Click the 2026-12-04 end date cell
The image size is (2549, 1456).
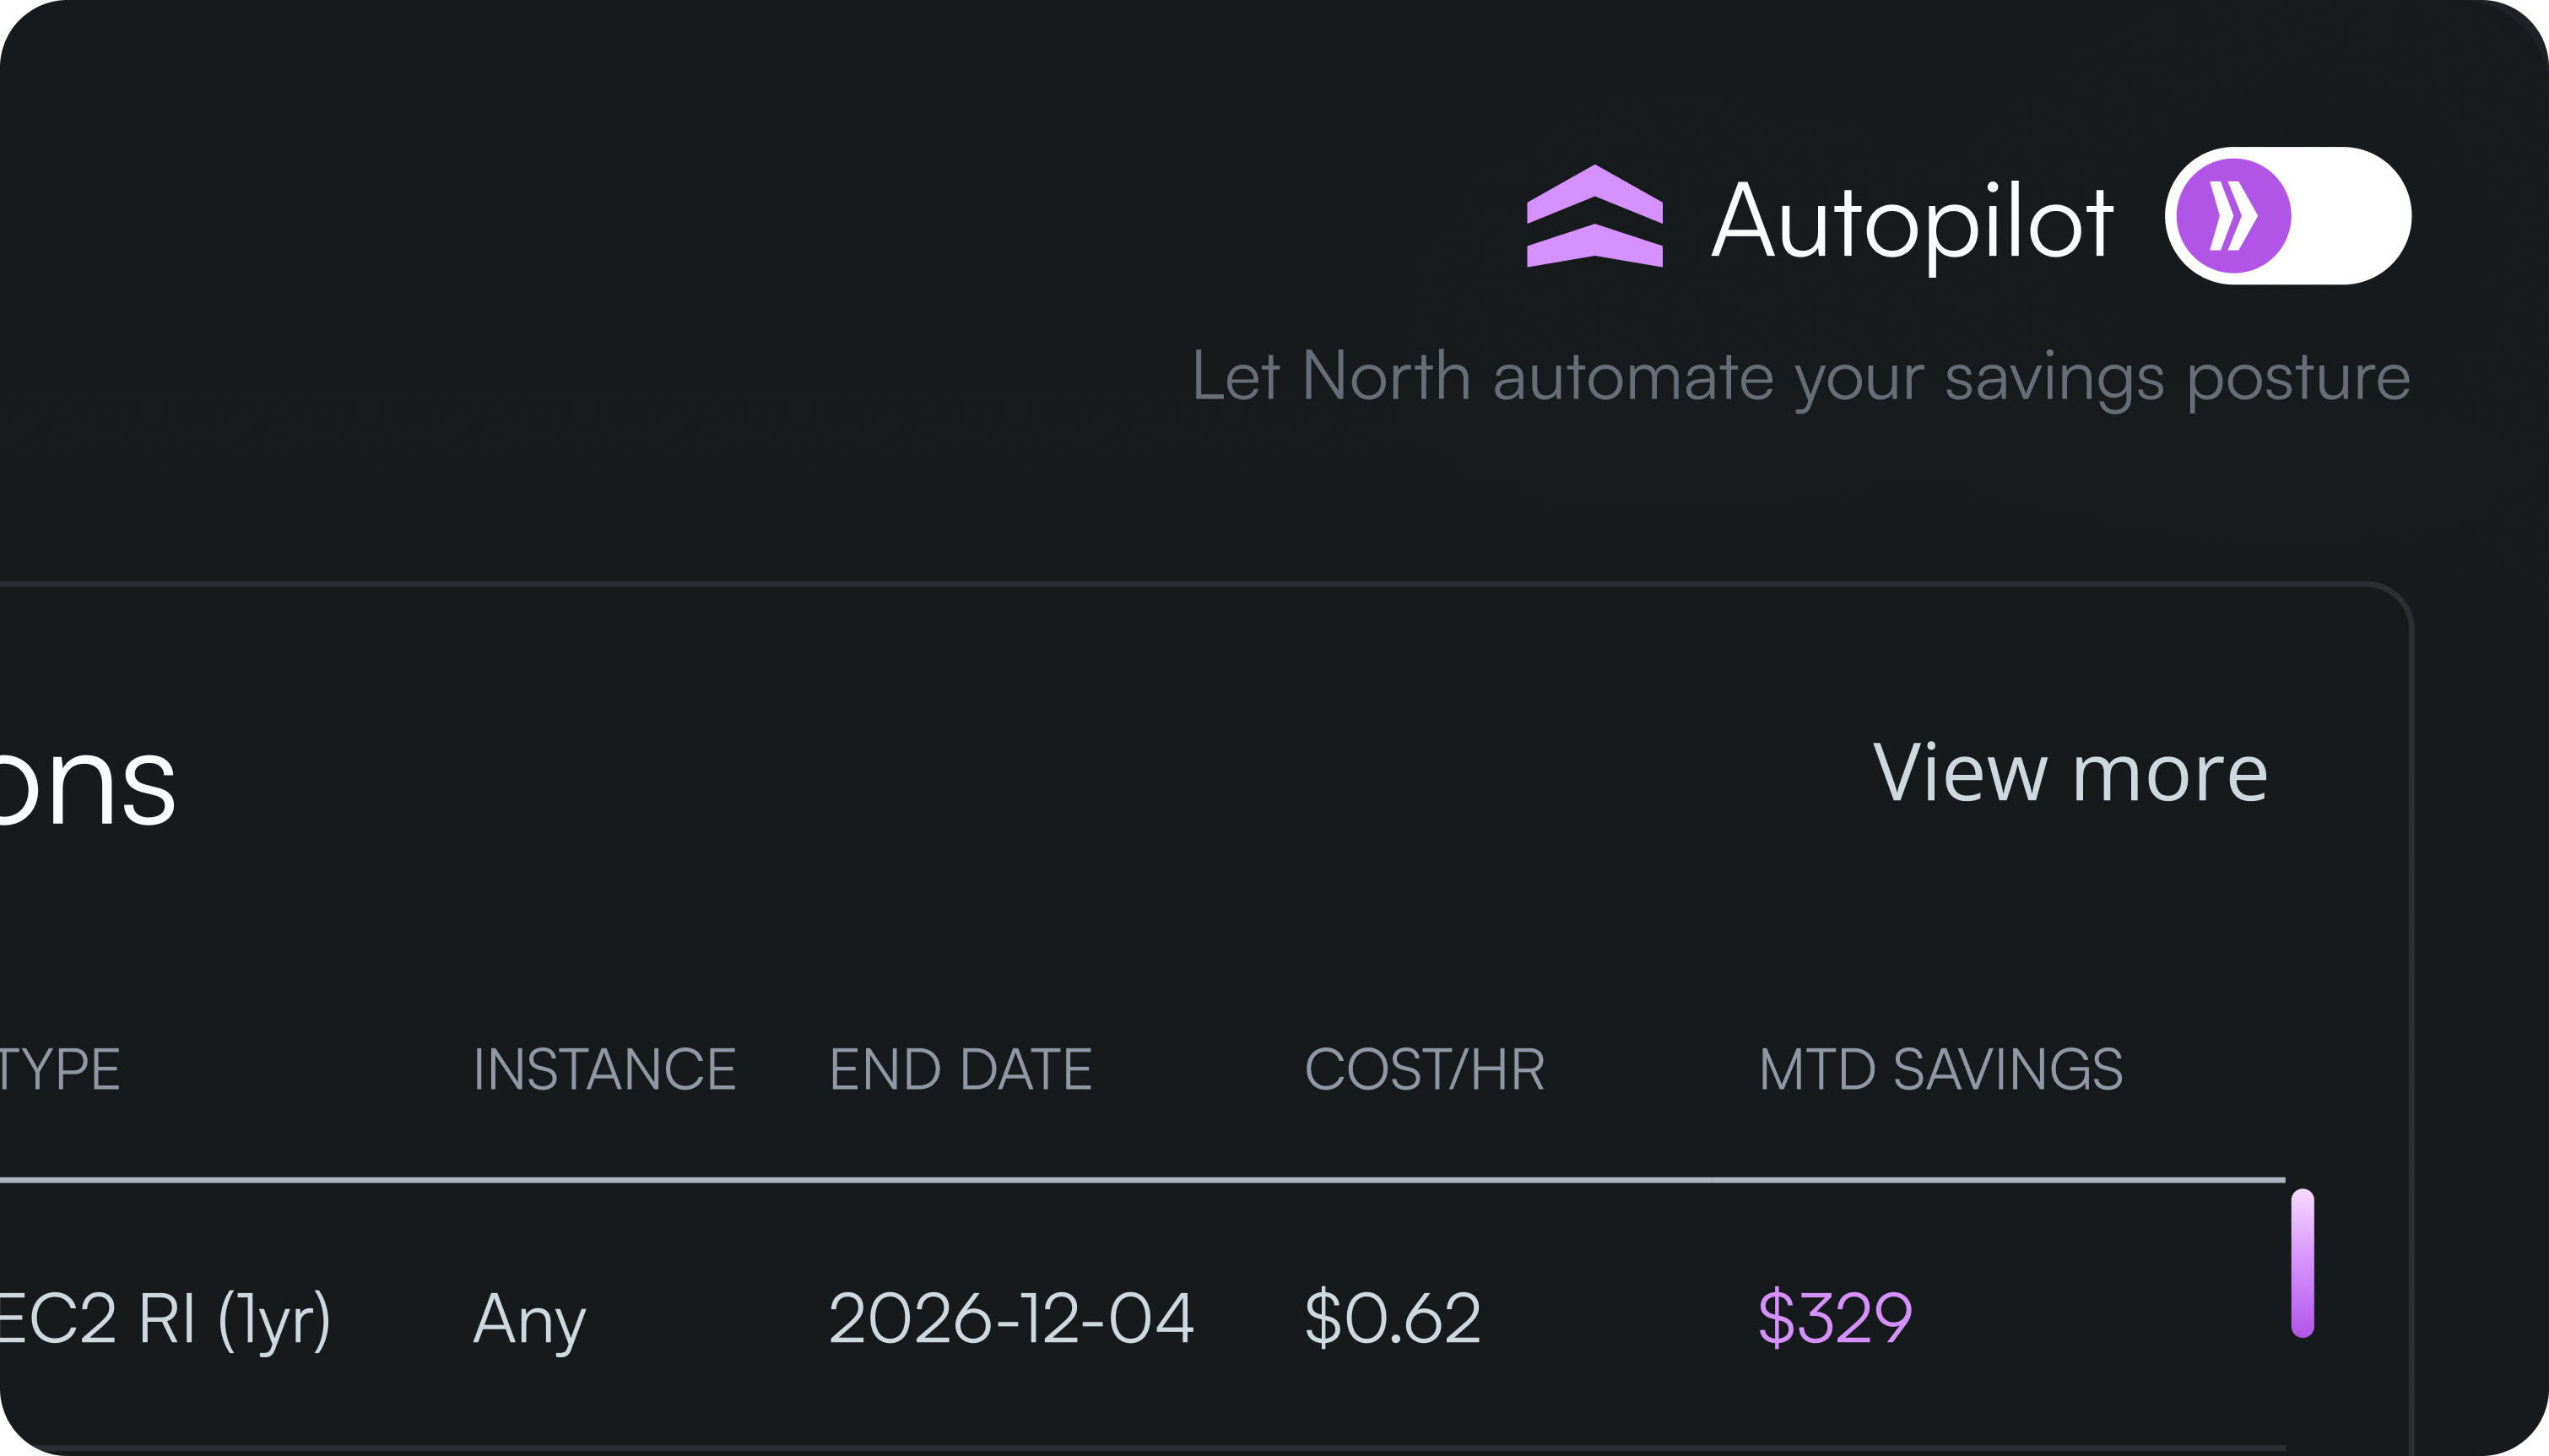pyautogui.click(x=1011, y=1319)
